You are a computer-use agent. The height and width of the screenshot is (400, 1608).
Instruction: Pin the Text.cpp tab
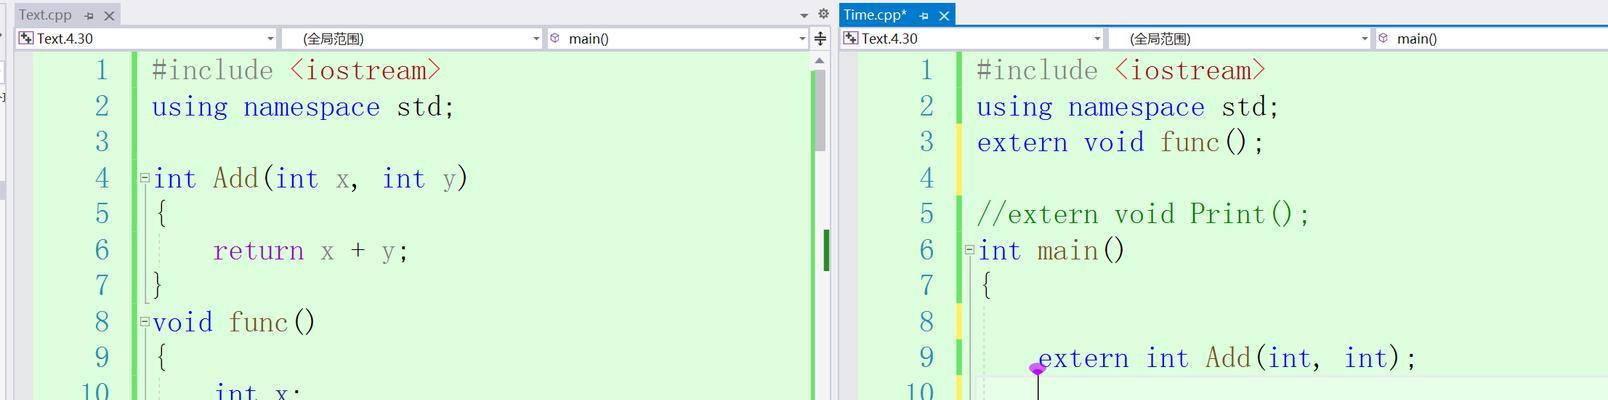pos(89,15)
